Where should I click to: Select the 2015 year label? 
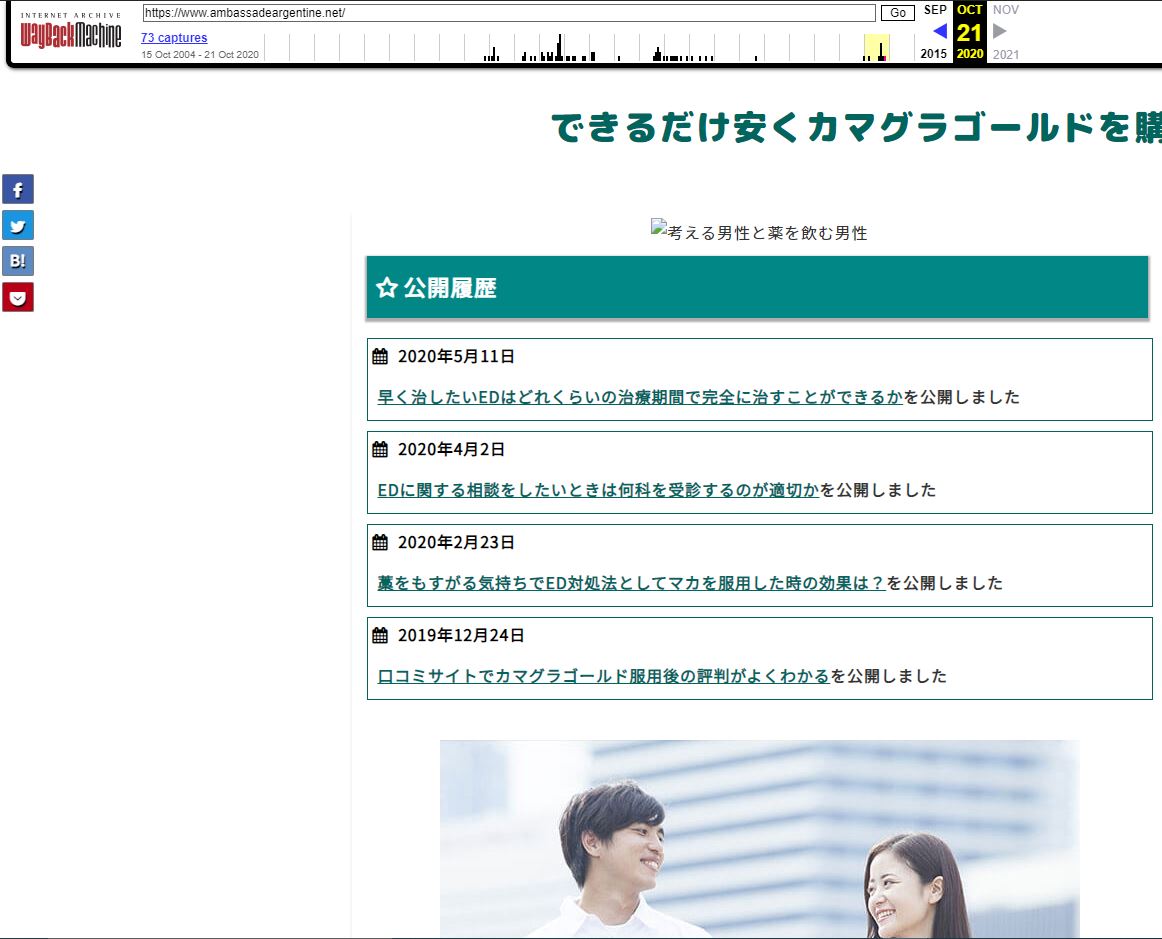(934, 54)
